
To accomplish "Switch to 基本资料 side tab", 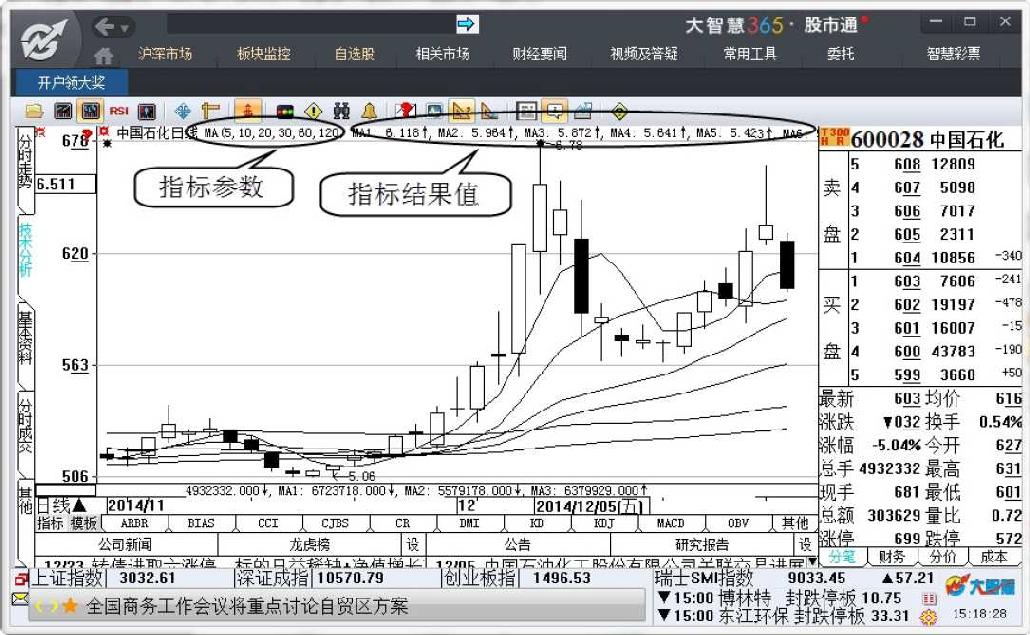I will 25,338.
